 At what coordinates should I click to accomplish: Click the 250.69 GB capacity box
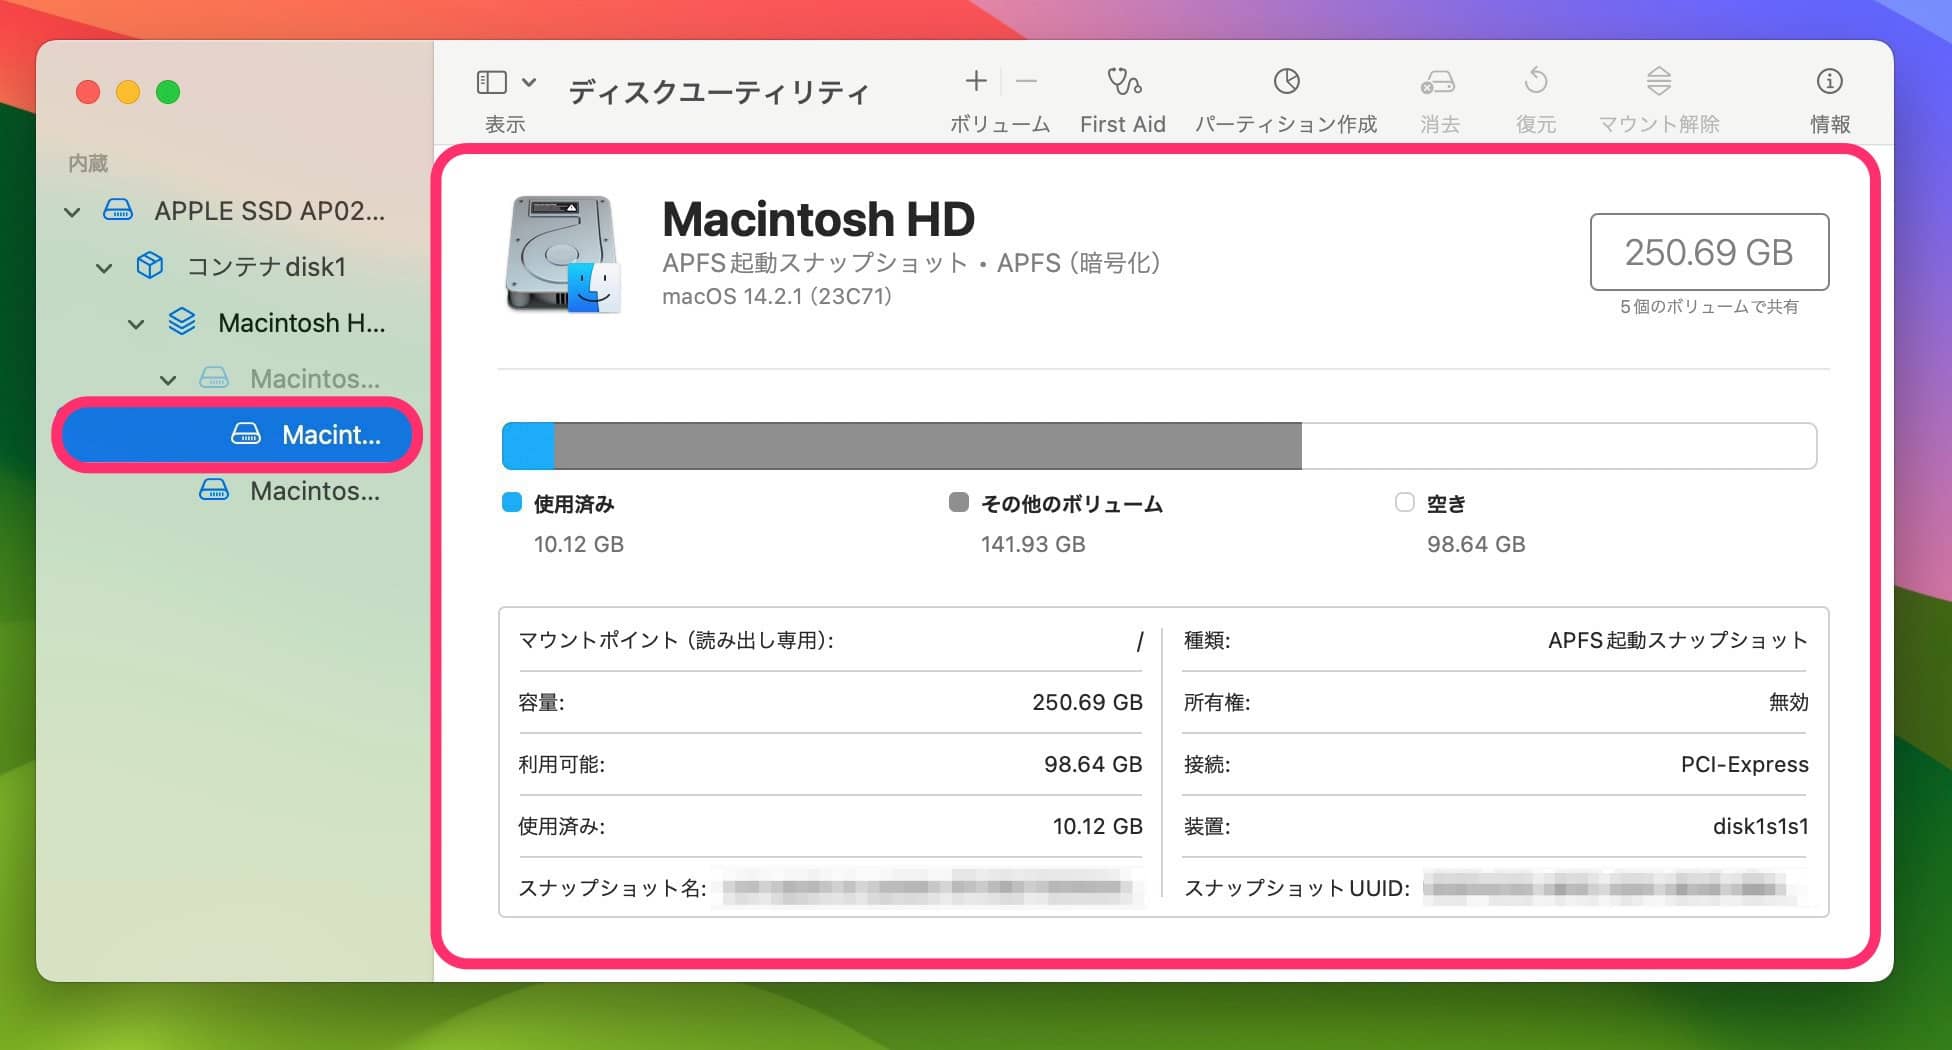(1709, 252)
